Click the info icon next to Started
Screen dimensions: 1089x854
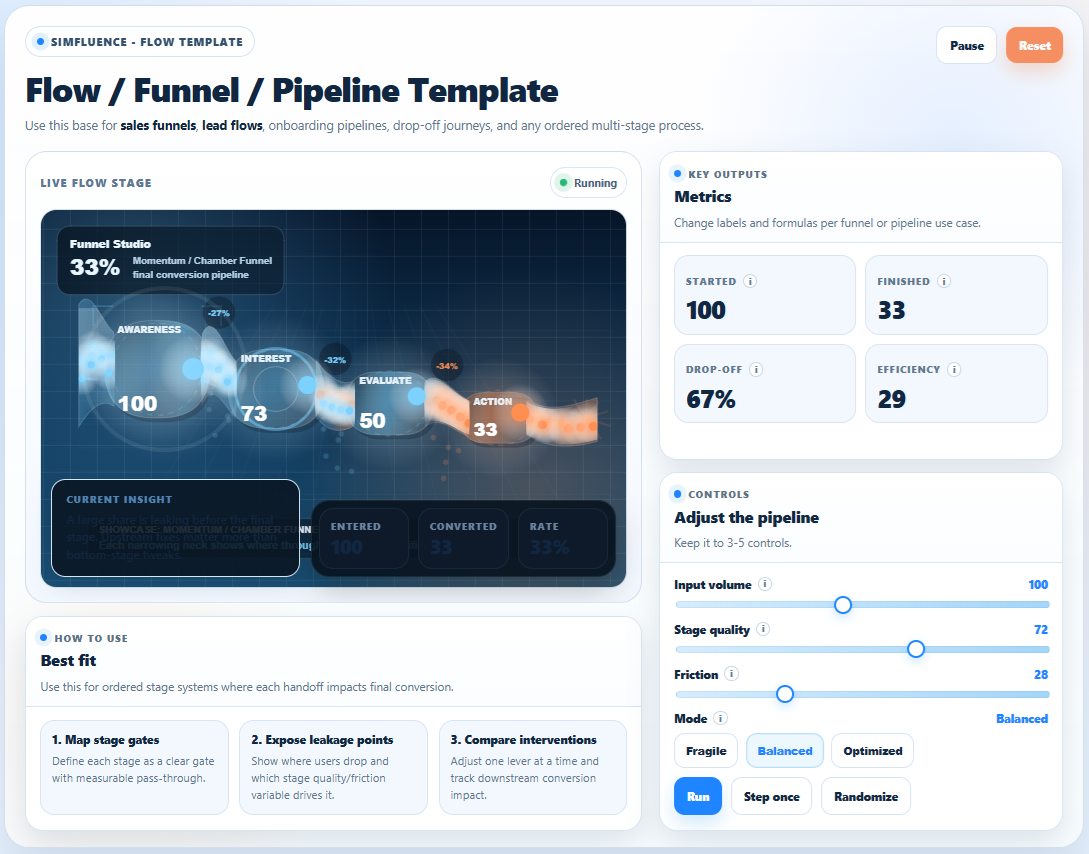750,282
